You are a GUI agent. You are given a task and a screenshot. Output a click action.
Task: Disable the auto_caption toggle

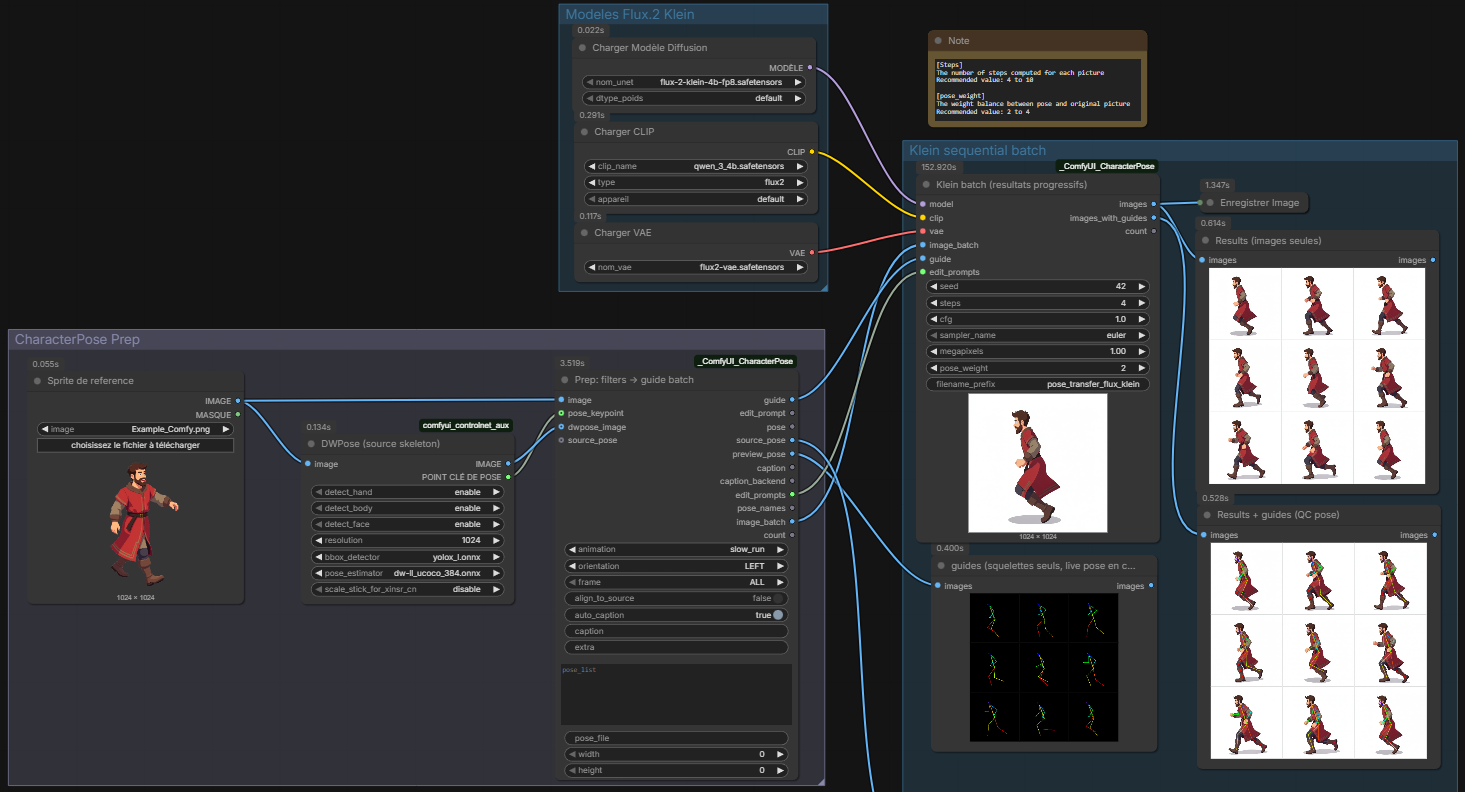[x=777, y=615]
